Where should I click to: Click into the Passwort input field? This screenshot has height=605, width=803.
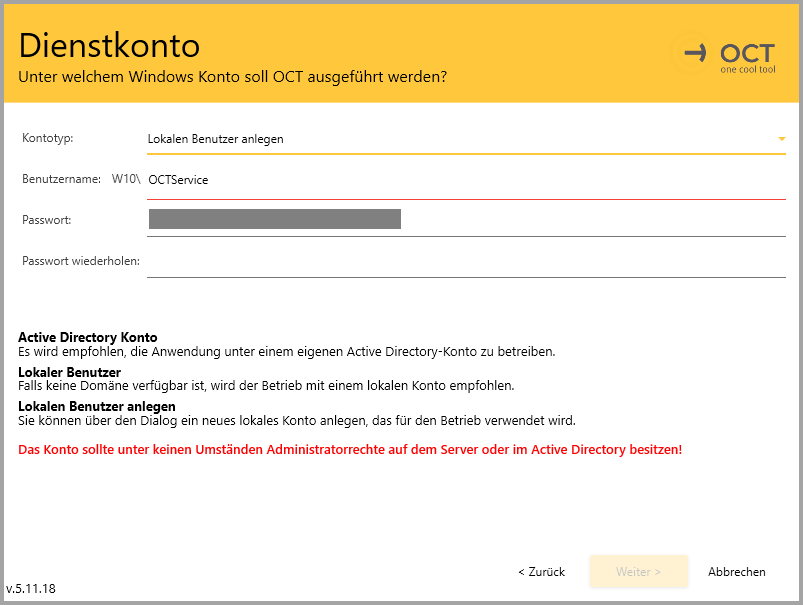click(x=465, y=220)
